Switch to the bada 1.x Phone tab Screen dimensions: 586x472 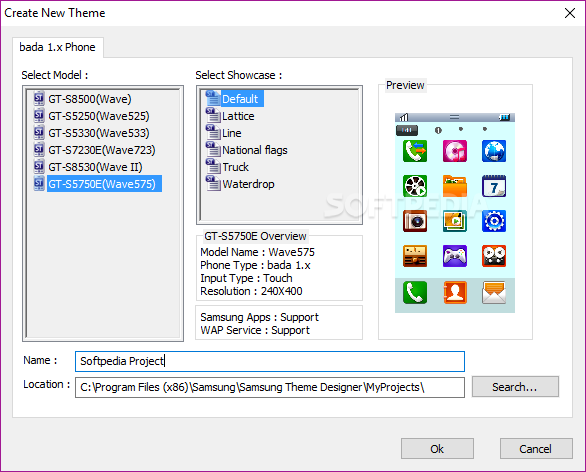tap(58, 47)
